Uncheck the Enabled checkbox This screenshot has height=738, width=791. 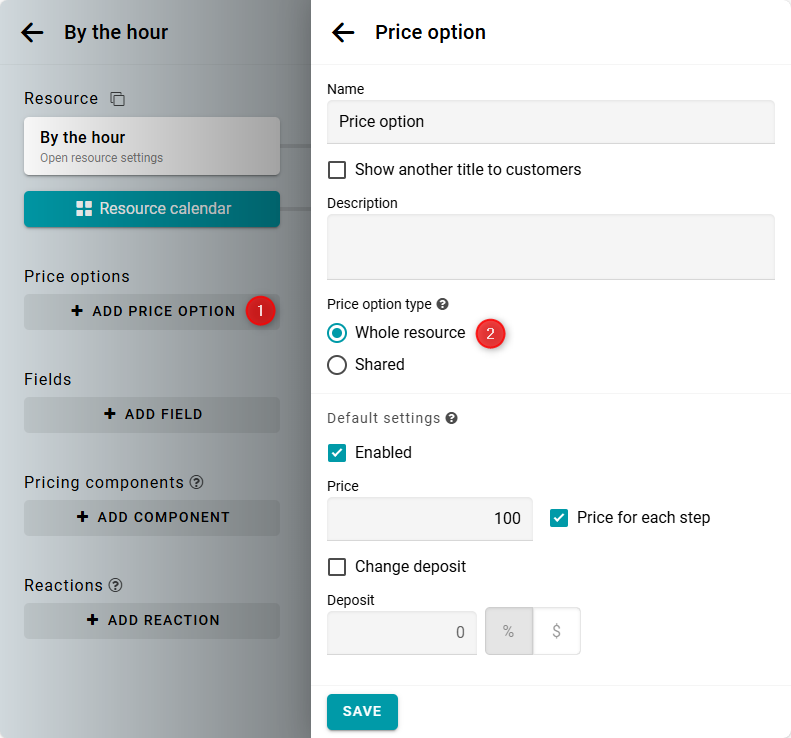(337, 452)
